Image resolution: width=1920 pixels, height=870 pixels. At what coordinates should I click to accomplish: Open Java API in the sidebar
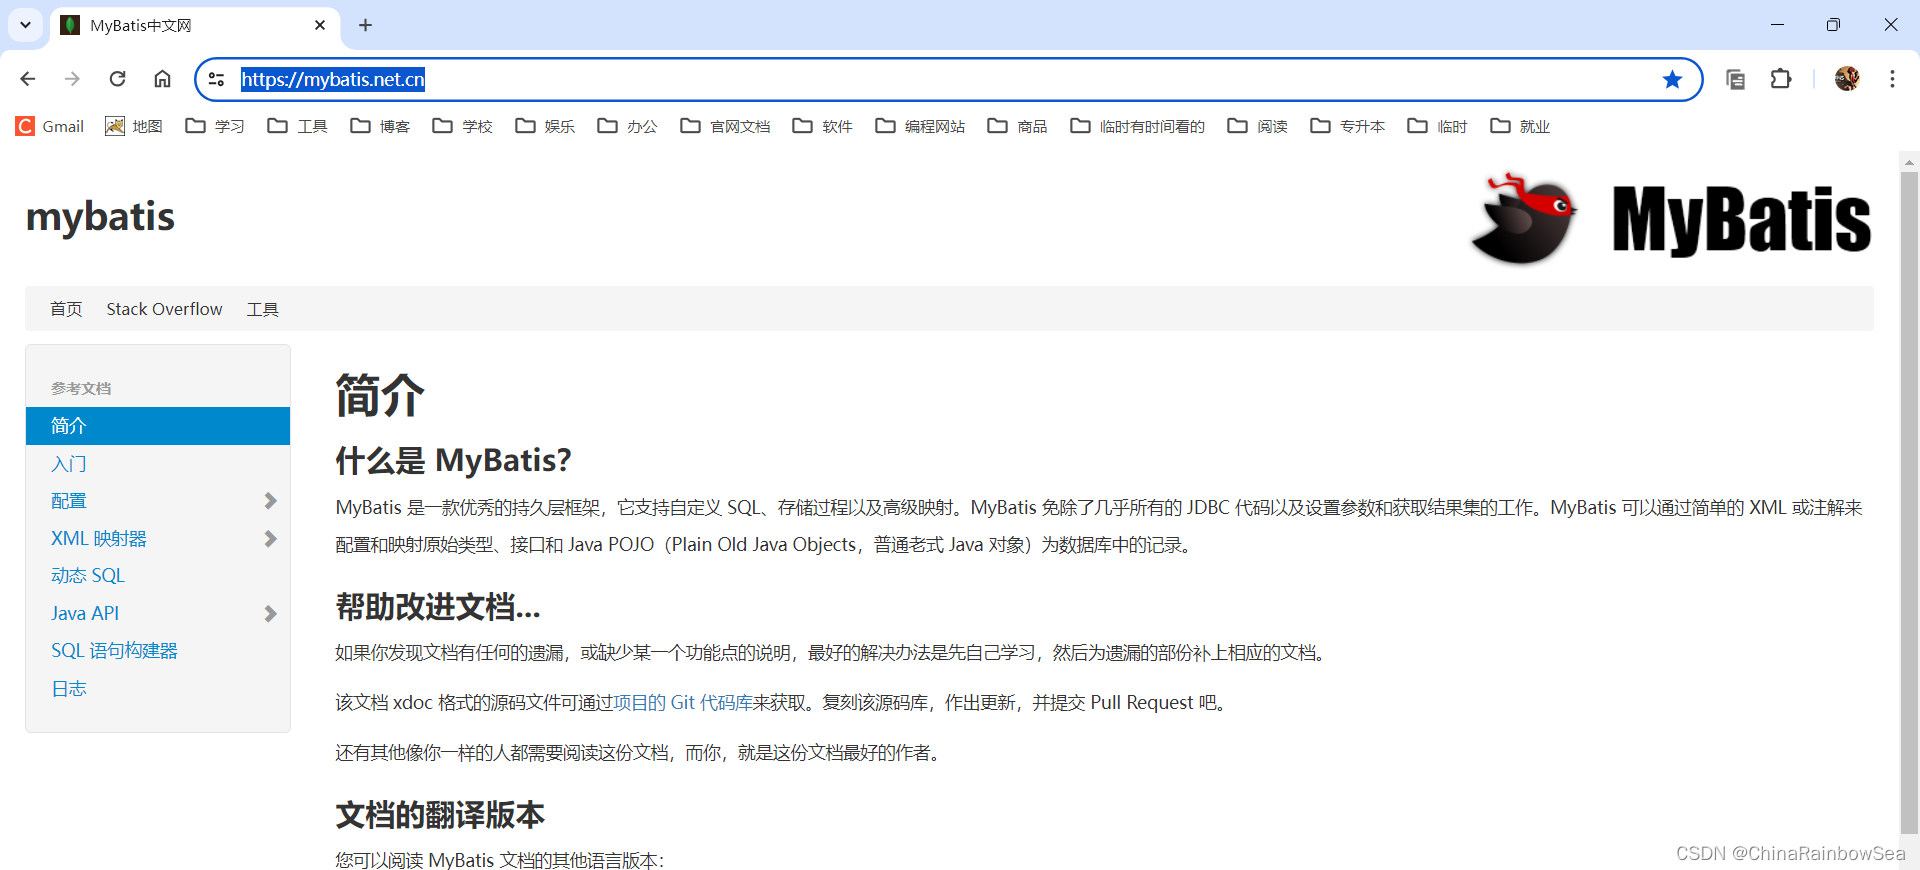(x=85, y=614)
